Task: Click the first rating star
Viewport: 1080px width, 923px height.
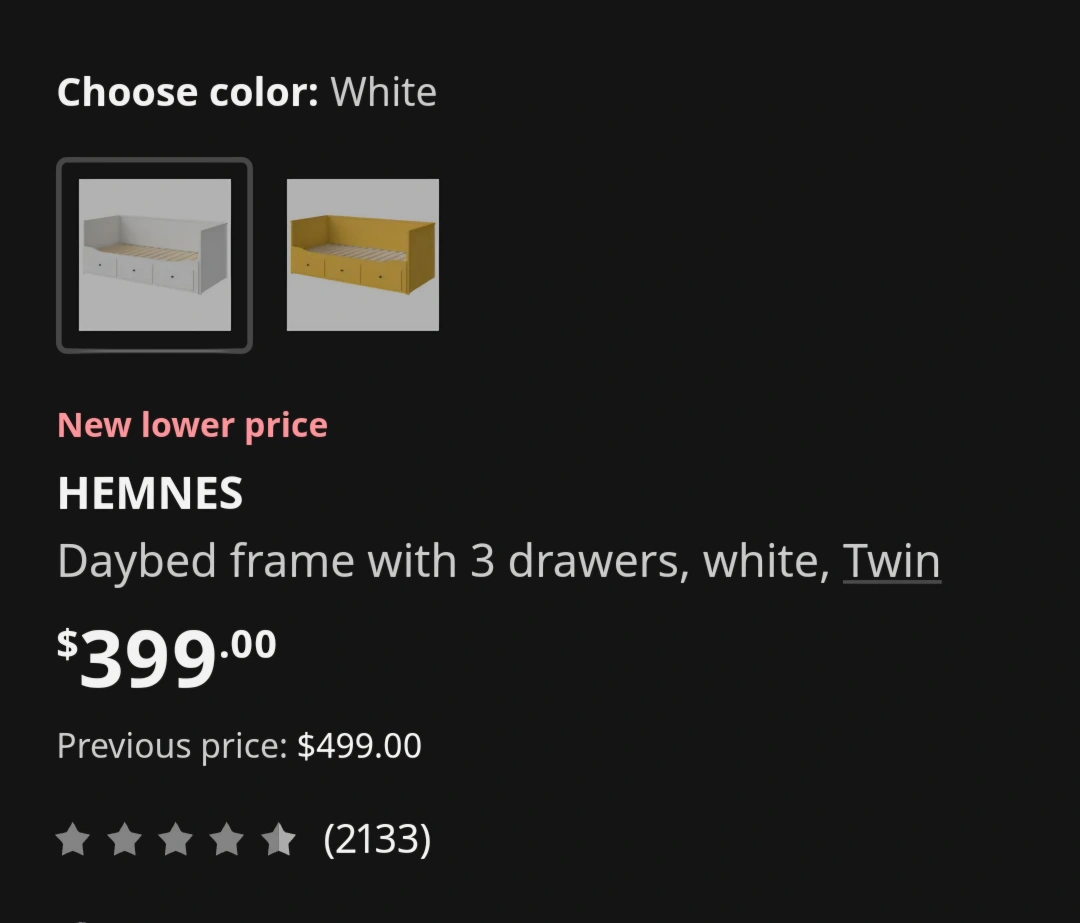Action: (73, 840)
